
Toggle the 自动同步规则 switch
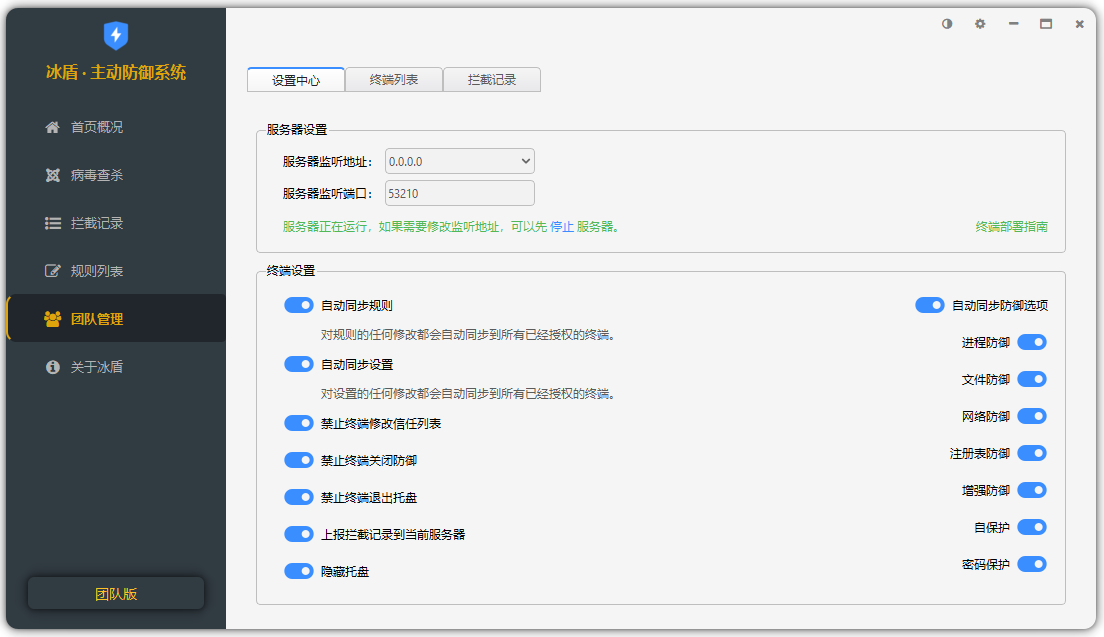299,305
